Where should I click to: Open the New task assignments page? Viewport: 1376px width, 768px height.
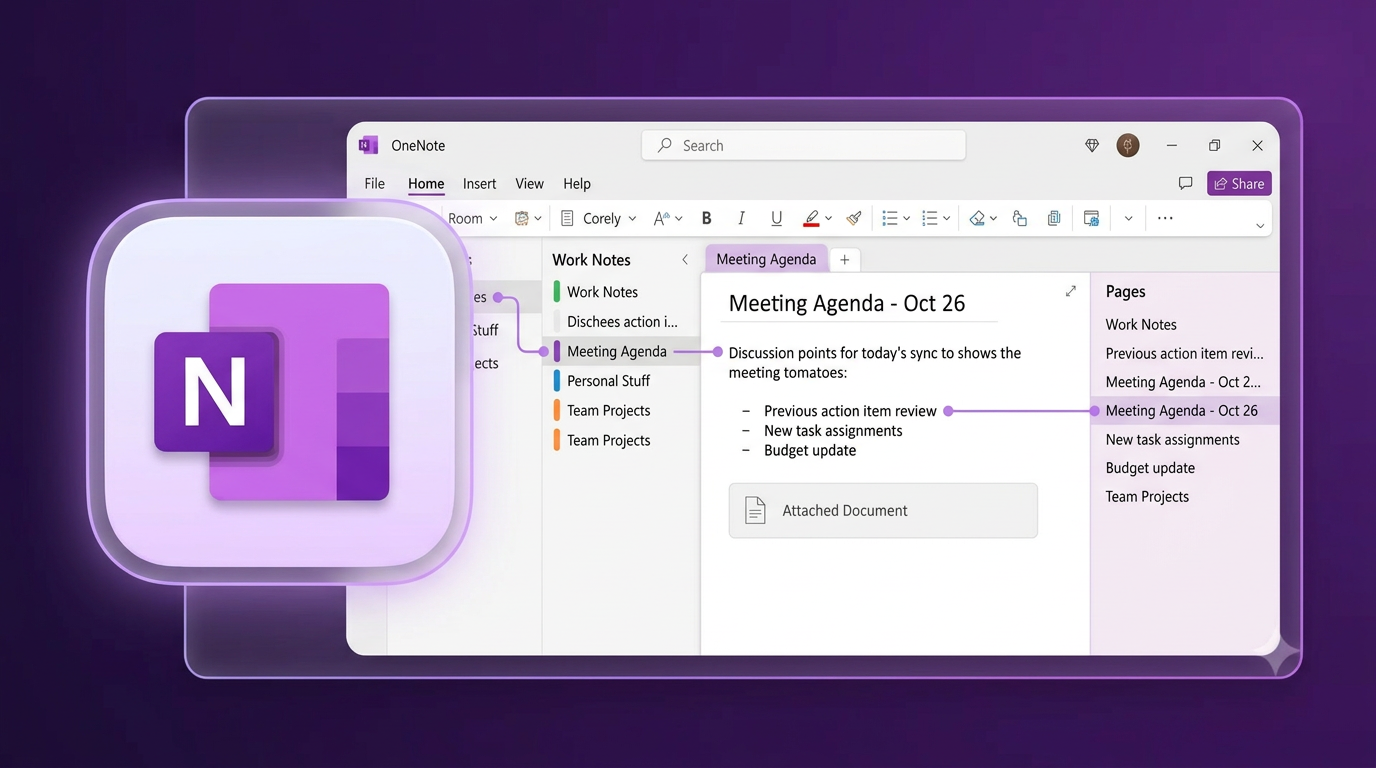click(1172, 439)
